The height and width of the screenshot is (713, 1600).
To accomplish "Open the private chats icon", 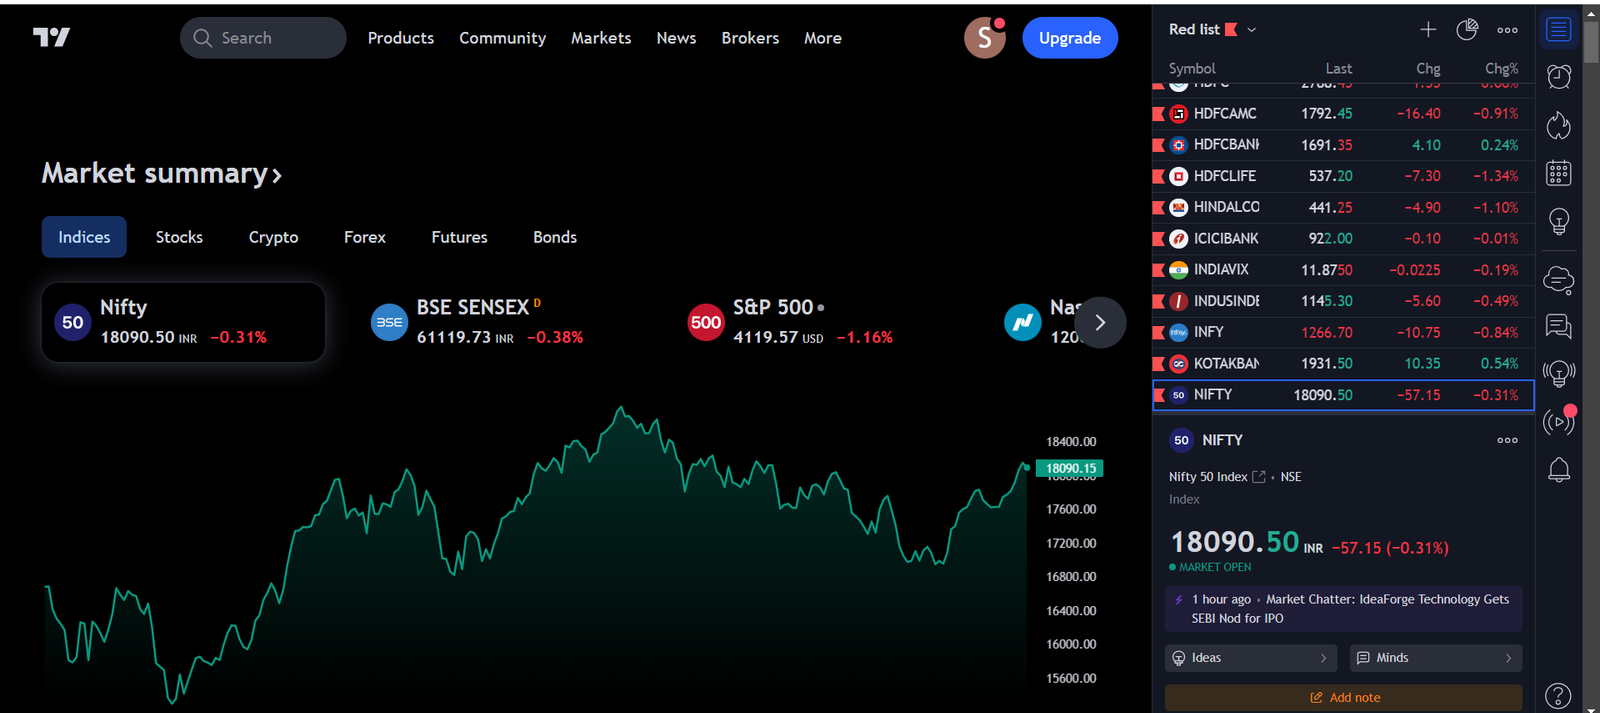I will [1558, 326].
